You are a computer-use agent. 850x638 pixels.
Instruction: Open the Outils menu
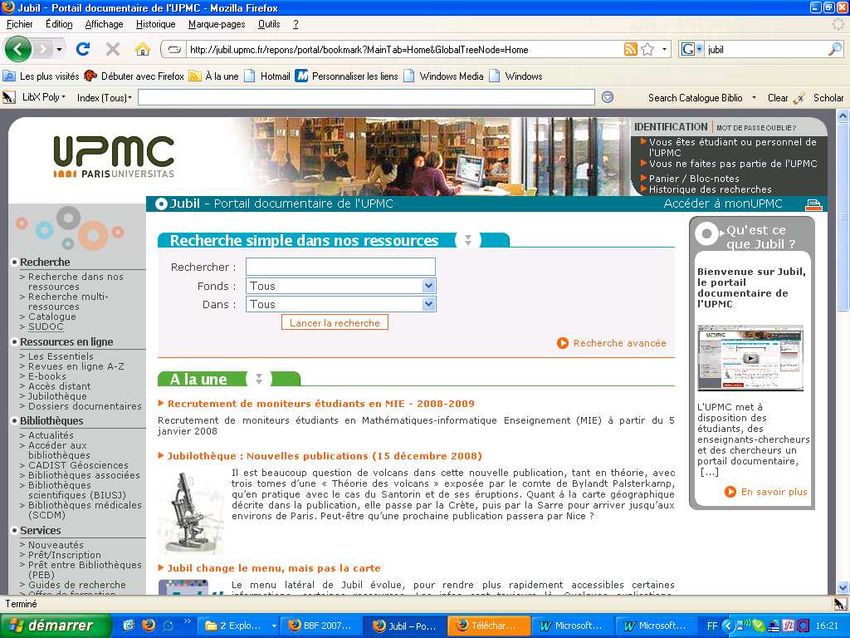point(269,24)
